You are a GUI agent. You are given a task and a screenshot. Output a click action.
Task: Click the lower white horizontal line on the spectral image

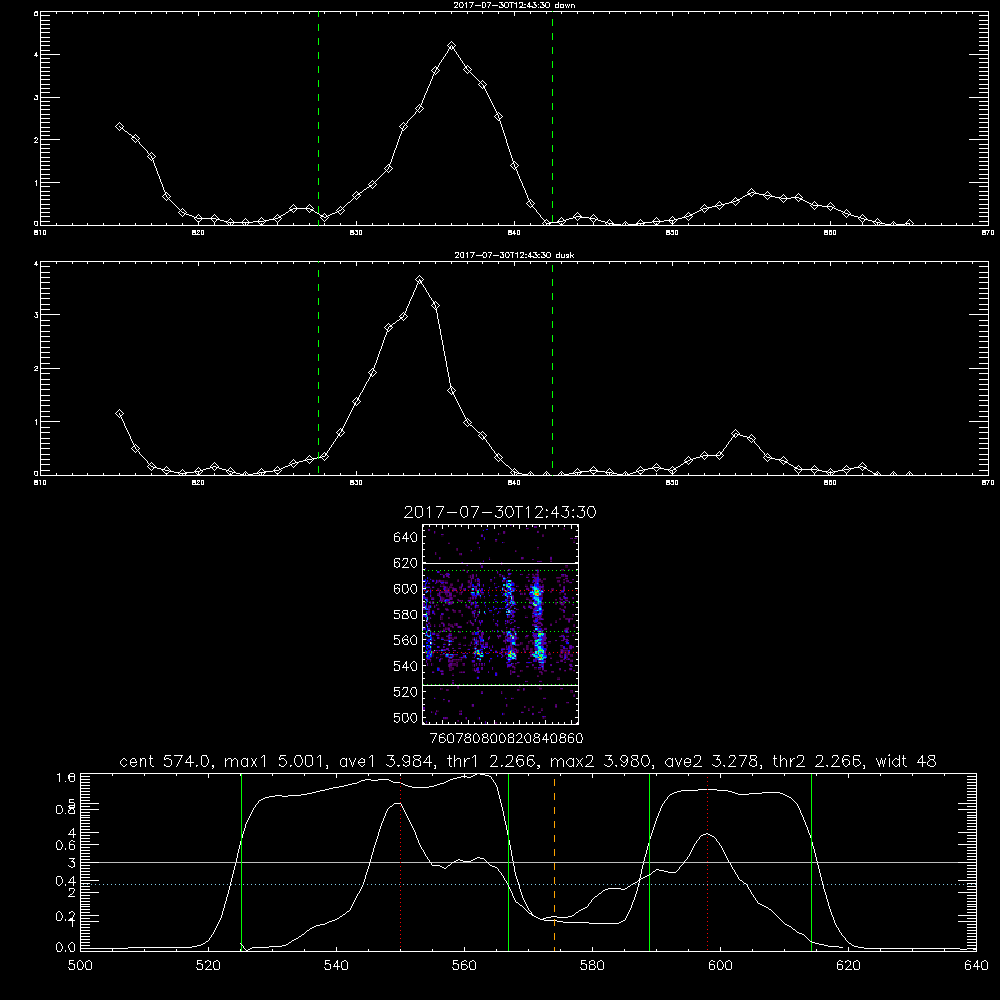point(501,685)
